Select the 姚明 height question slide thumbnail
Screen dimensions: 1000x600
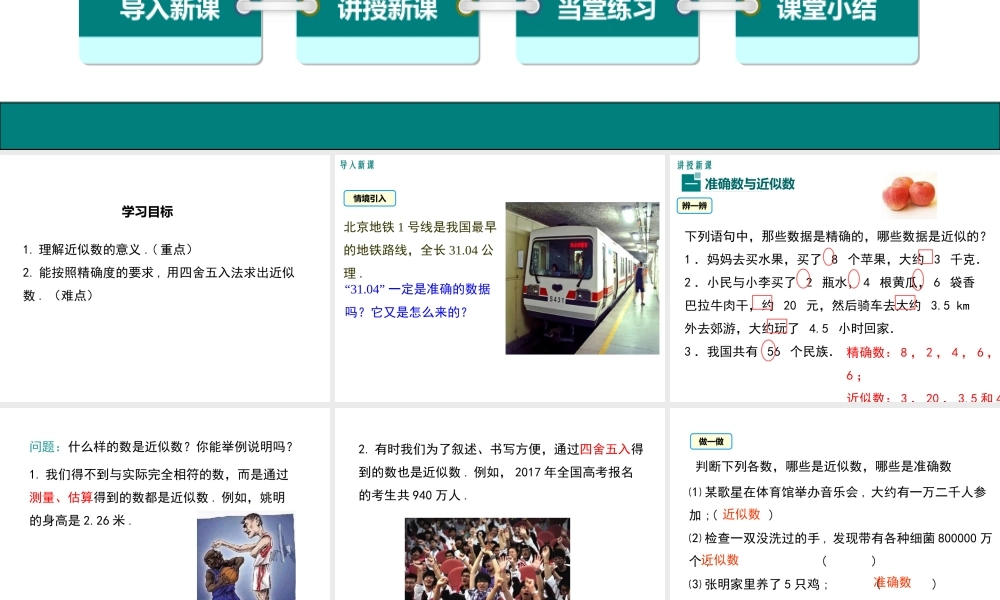pyautogui.click(x=165, y=504)
